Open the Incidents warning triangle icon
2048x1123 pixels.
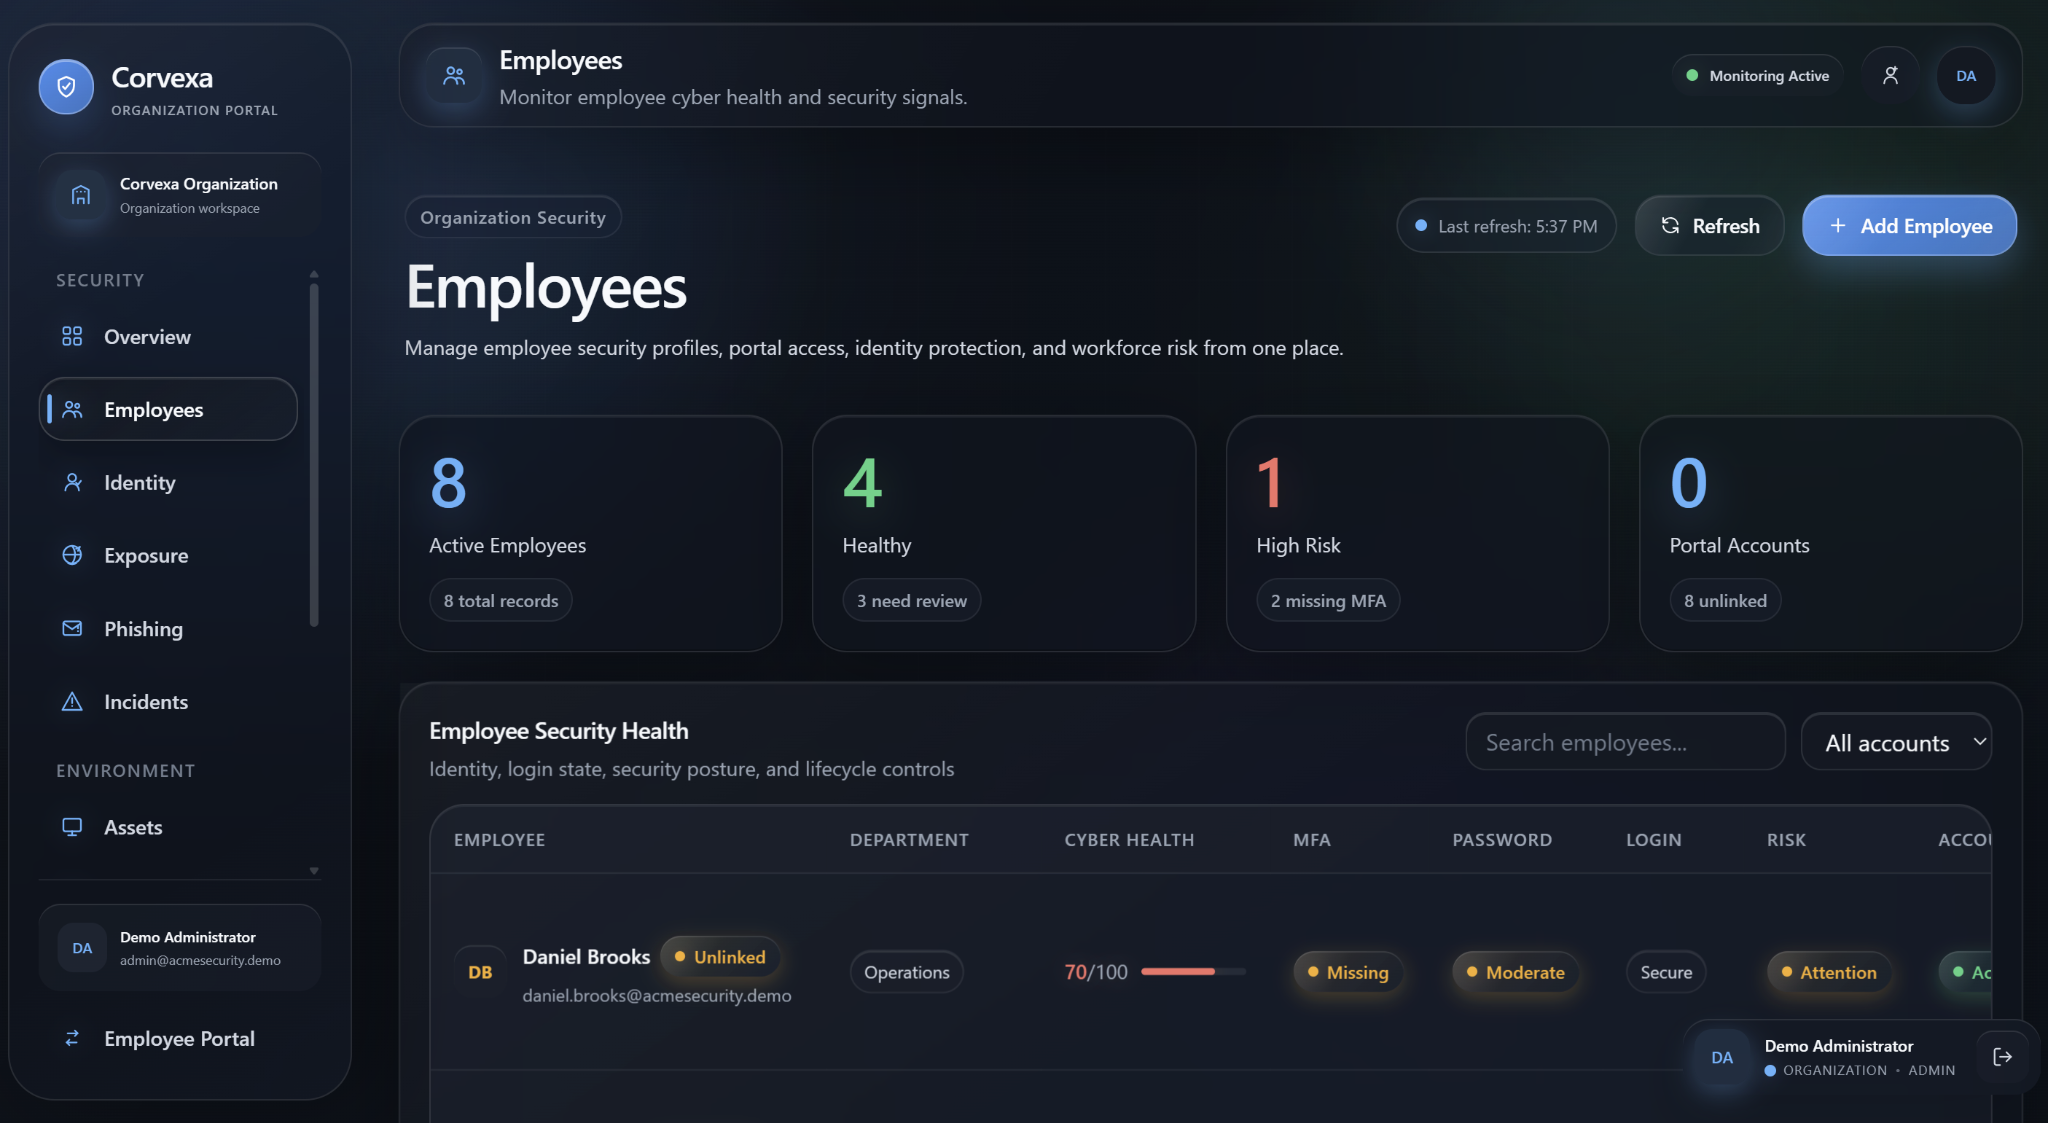point(72,702)
